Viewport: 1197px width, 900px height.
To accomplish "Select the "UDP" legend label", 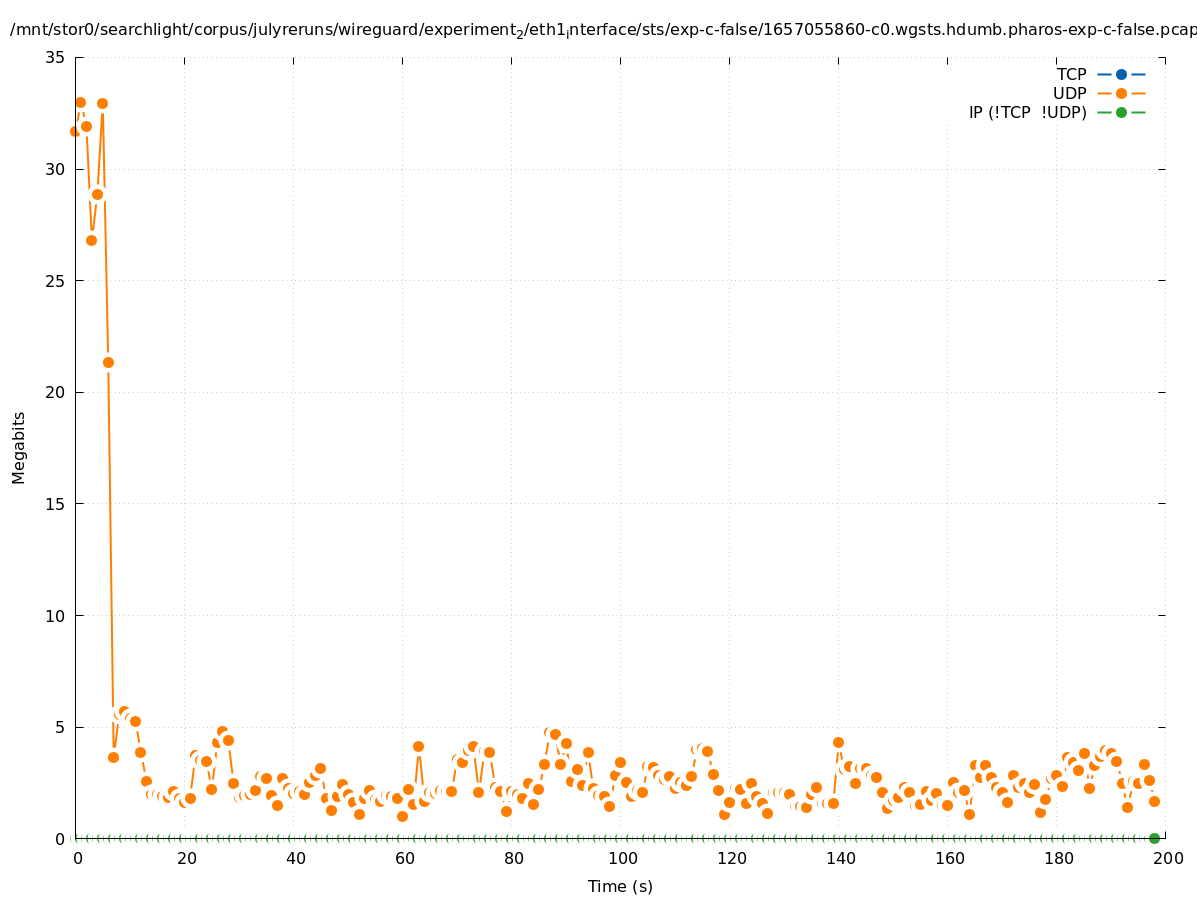I will [x=1069, y=93].
